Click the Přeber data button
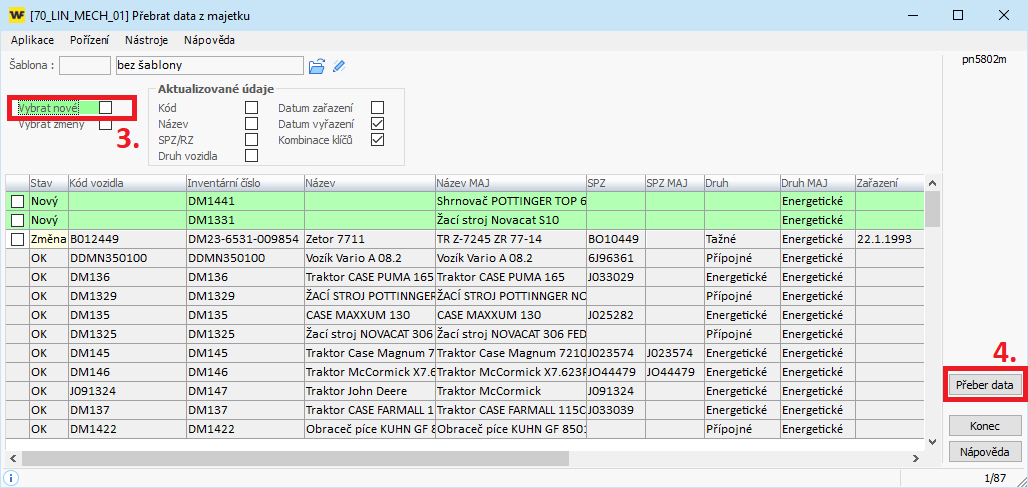This screenshot has height=488, width=1028. click(x=985, y=385)
